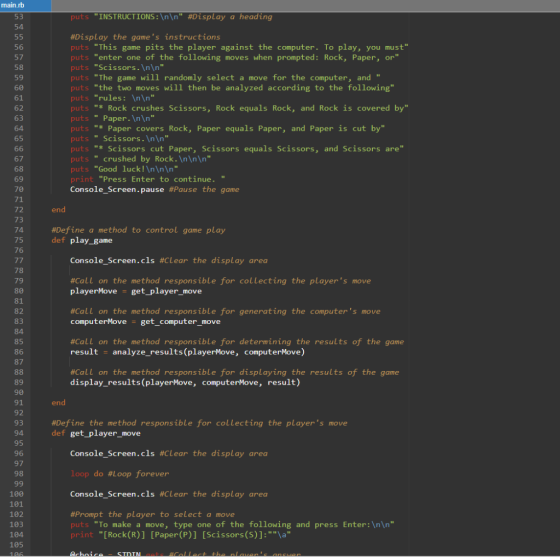Click comment '#Display the game's instructions'
The width and height of the screenshot is (560, 557).
pos(145,37)
